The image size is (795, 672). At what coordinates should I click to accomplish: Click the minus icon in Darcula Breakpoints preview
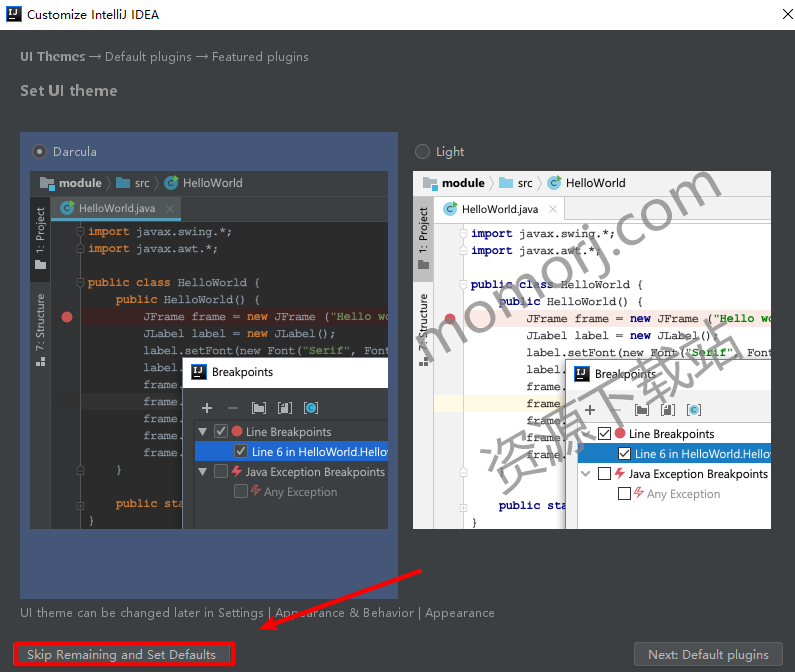pos(233,408)
